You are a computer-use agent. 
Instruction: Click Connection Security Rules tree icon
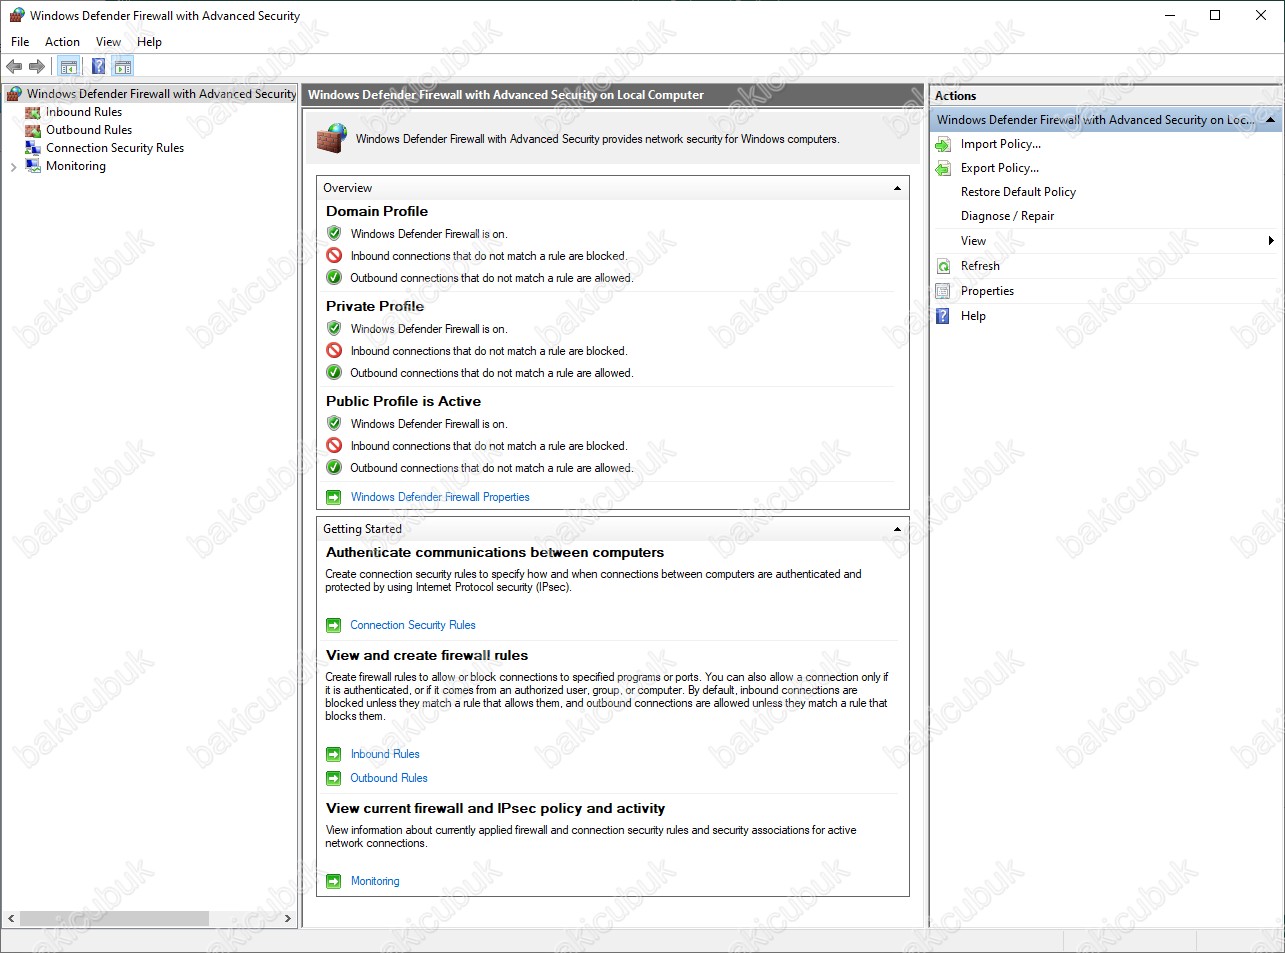point(33,148)
